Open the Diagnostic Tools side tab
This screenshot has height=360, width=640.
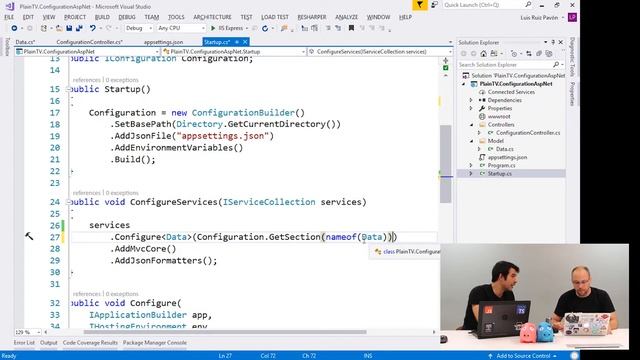(x=572, y=57)
